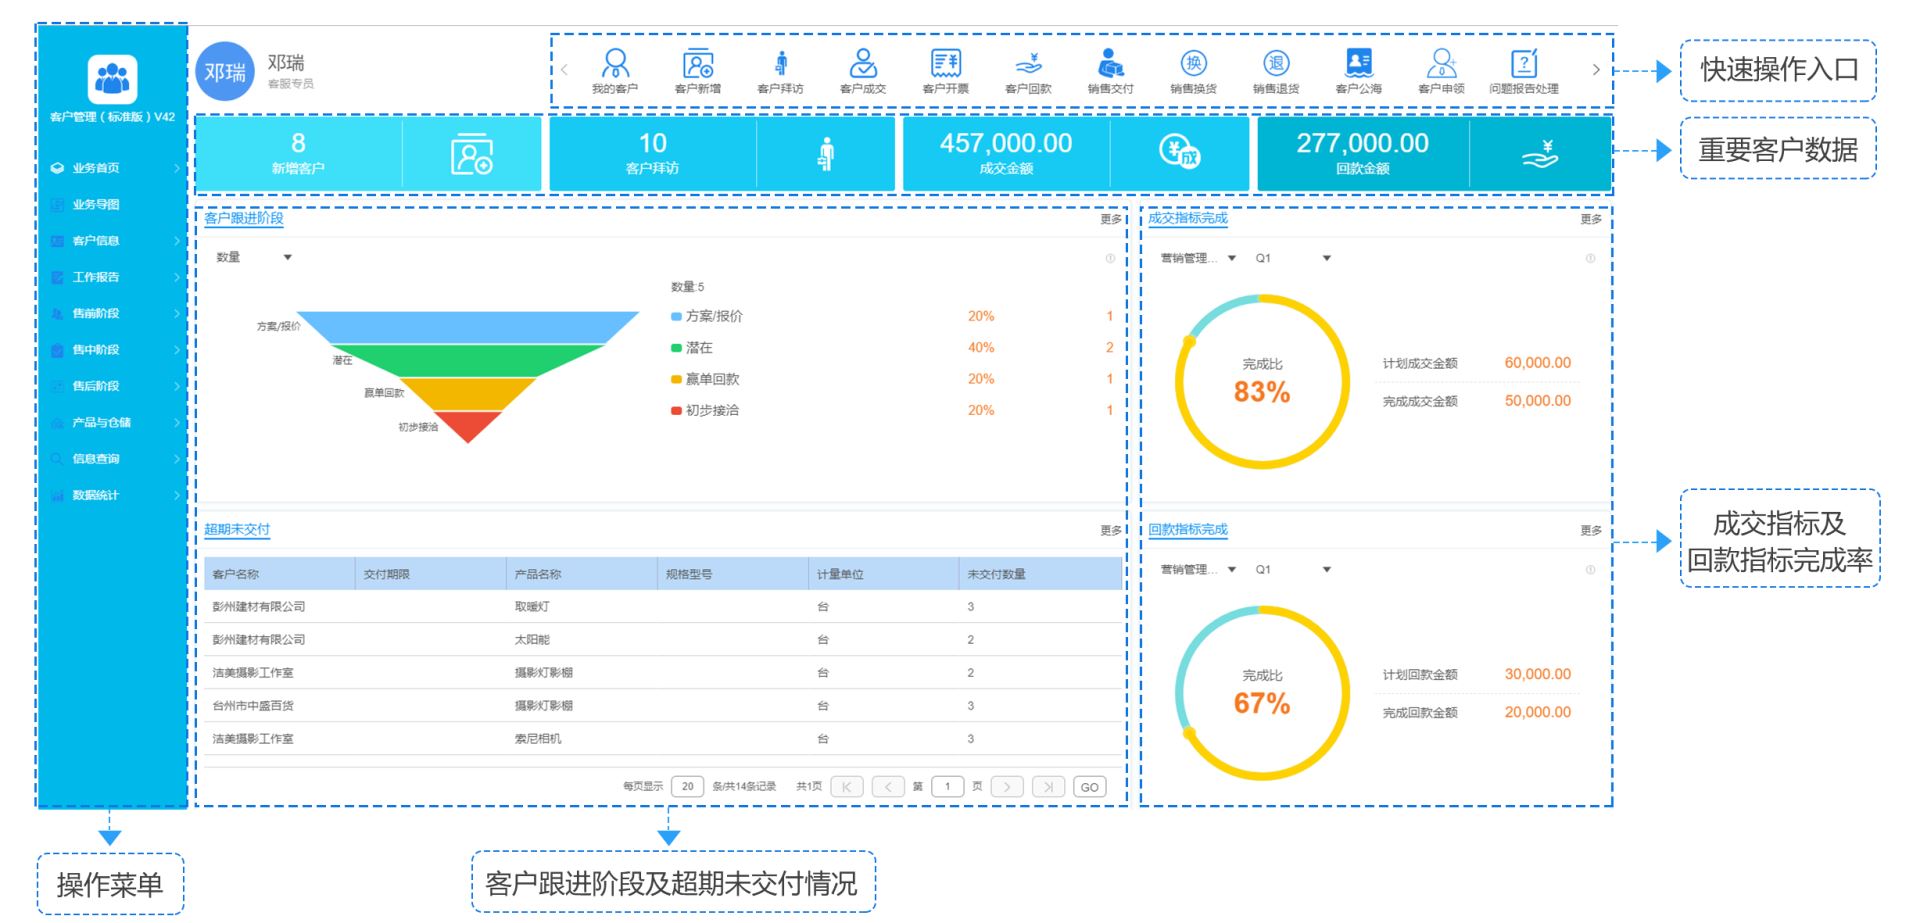1920x923 pixels.
Task: Click the 客户新增 icon in toolbar
Action: click(698, 66)
